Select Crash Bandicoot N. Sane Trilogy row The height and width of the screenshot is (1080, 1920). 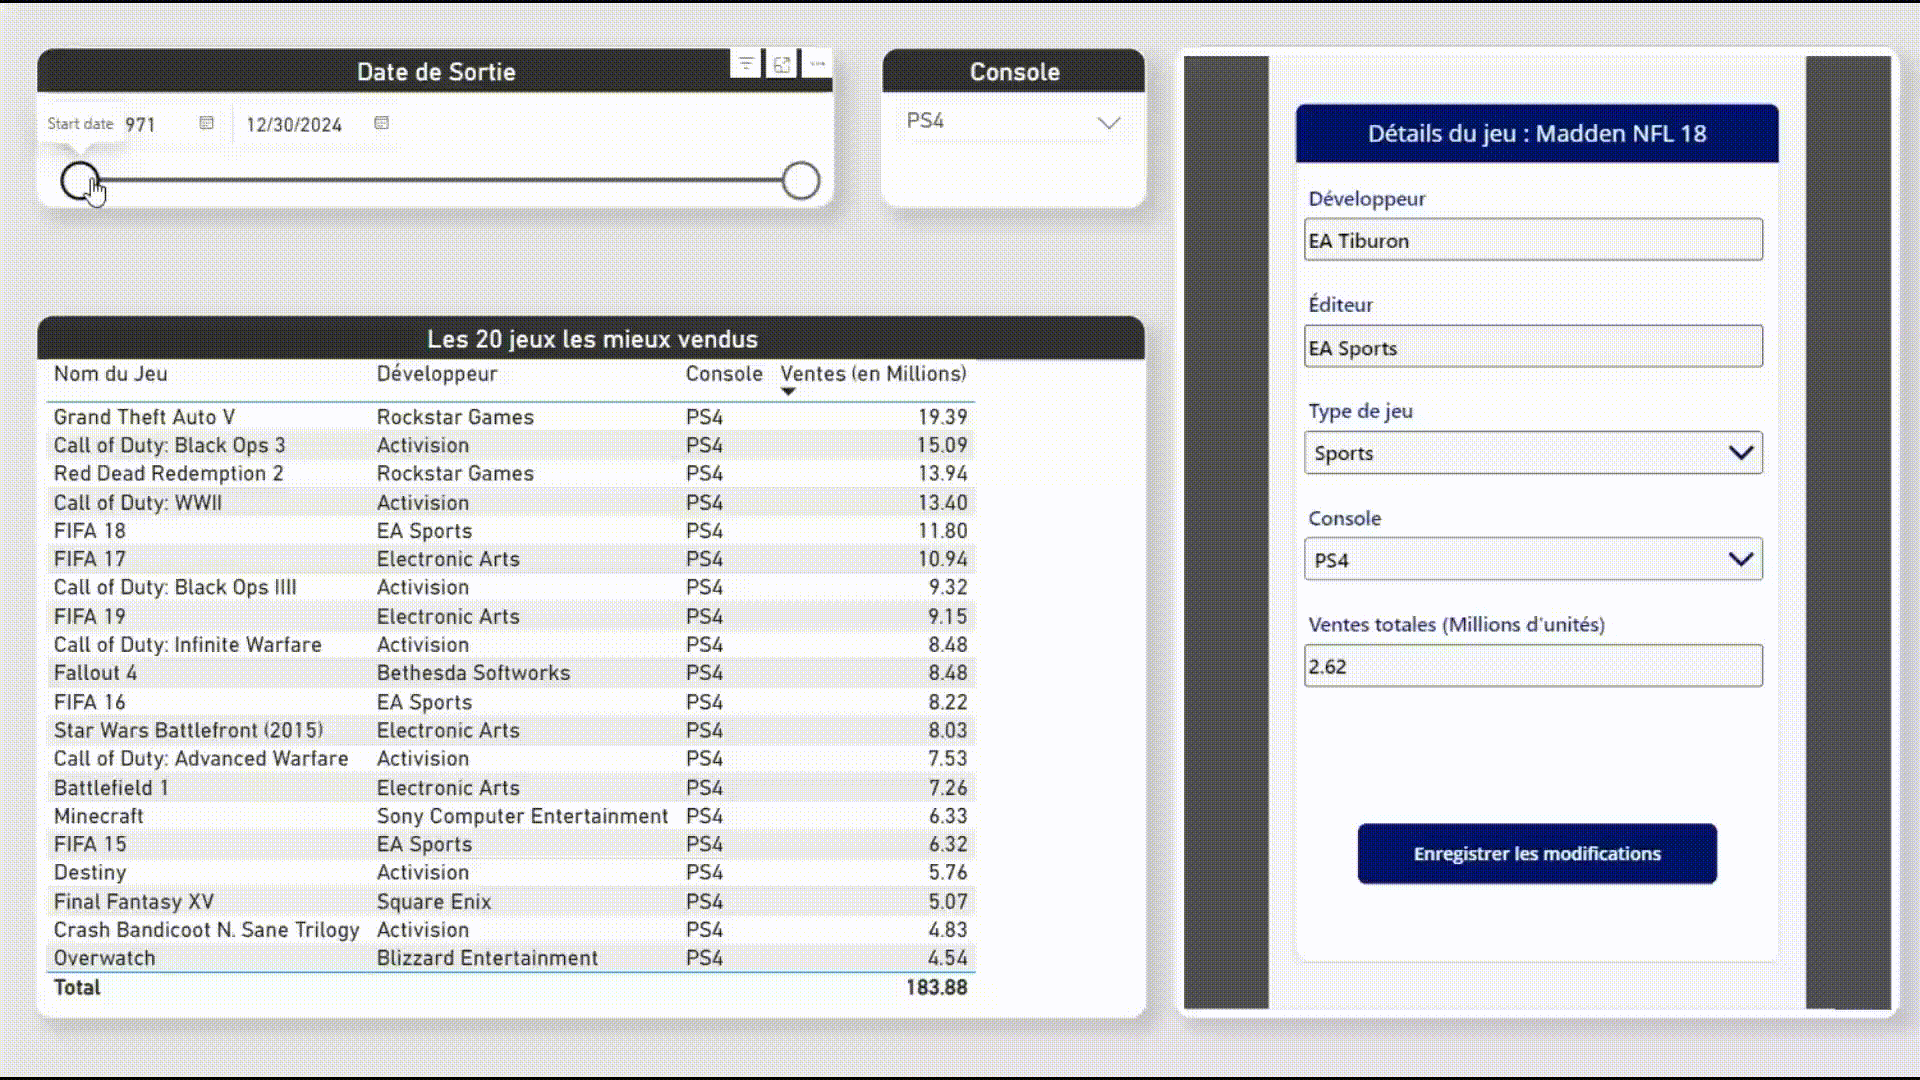point(510,930)
